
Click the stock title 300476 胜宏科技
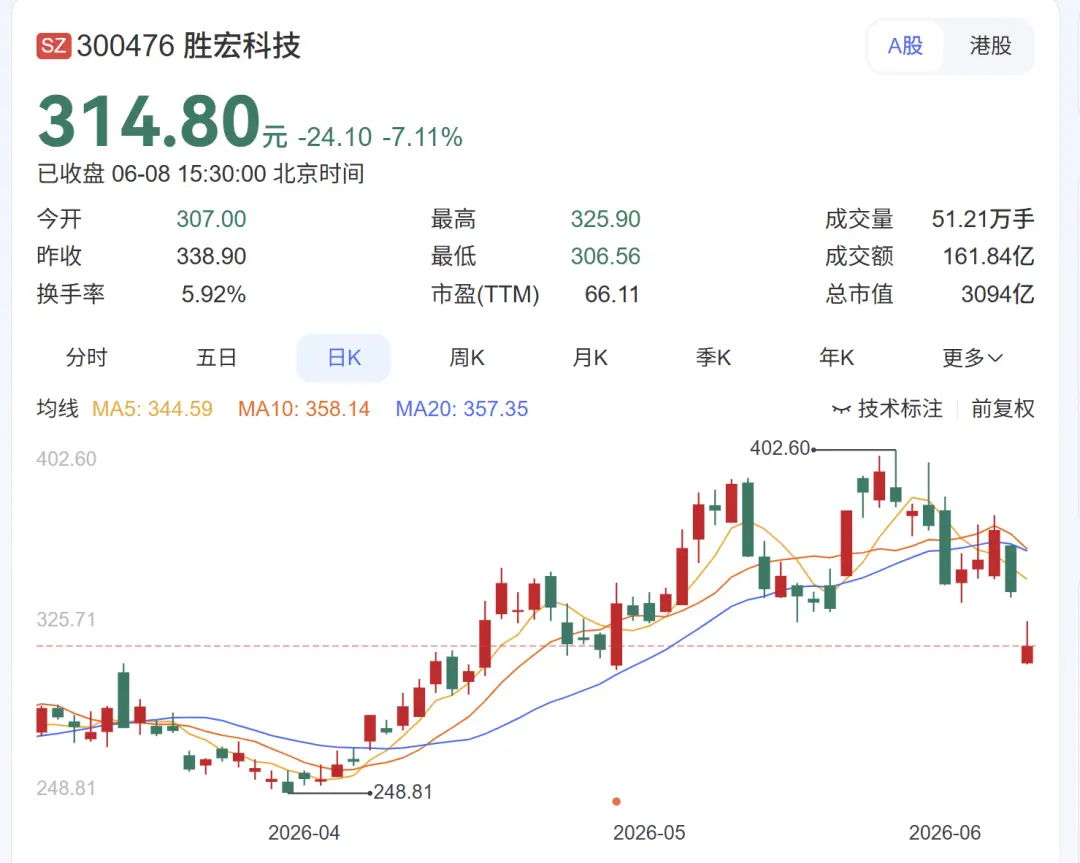[189, 46]
